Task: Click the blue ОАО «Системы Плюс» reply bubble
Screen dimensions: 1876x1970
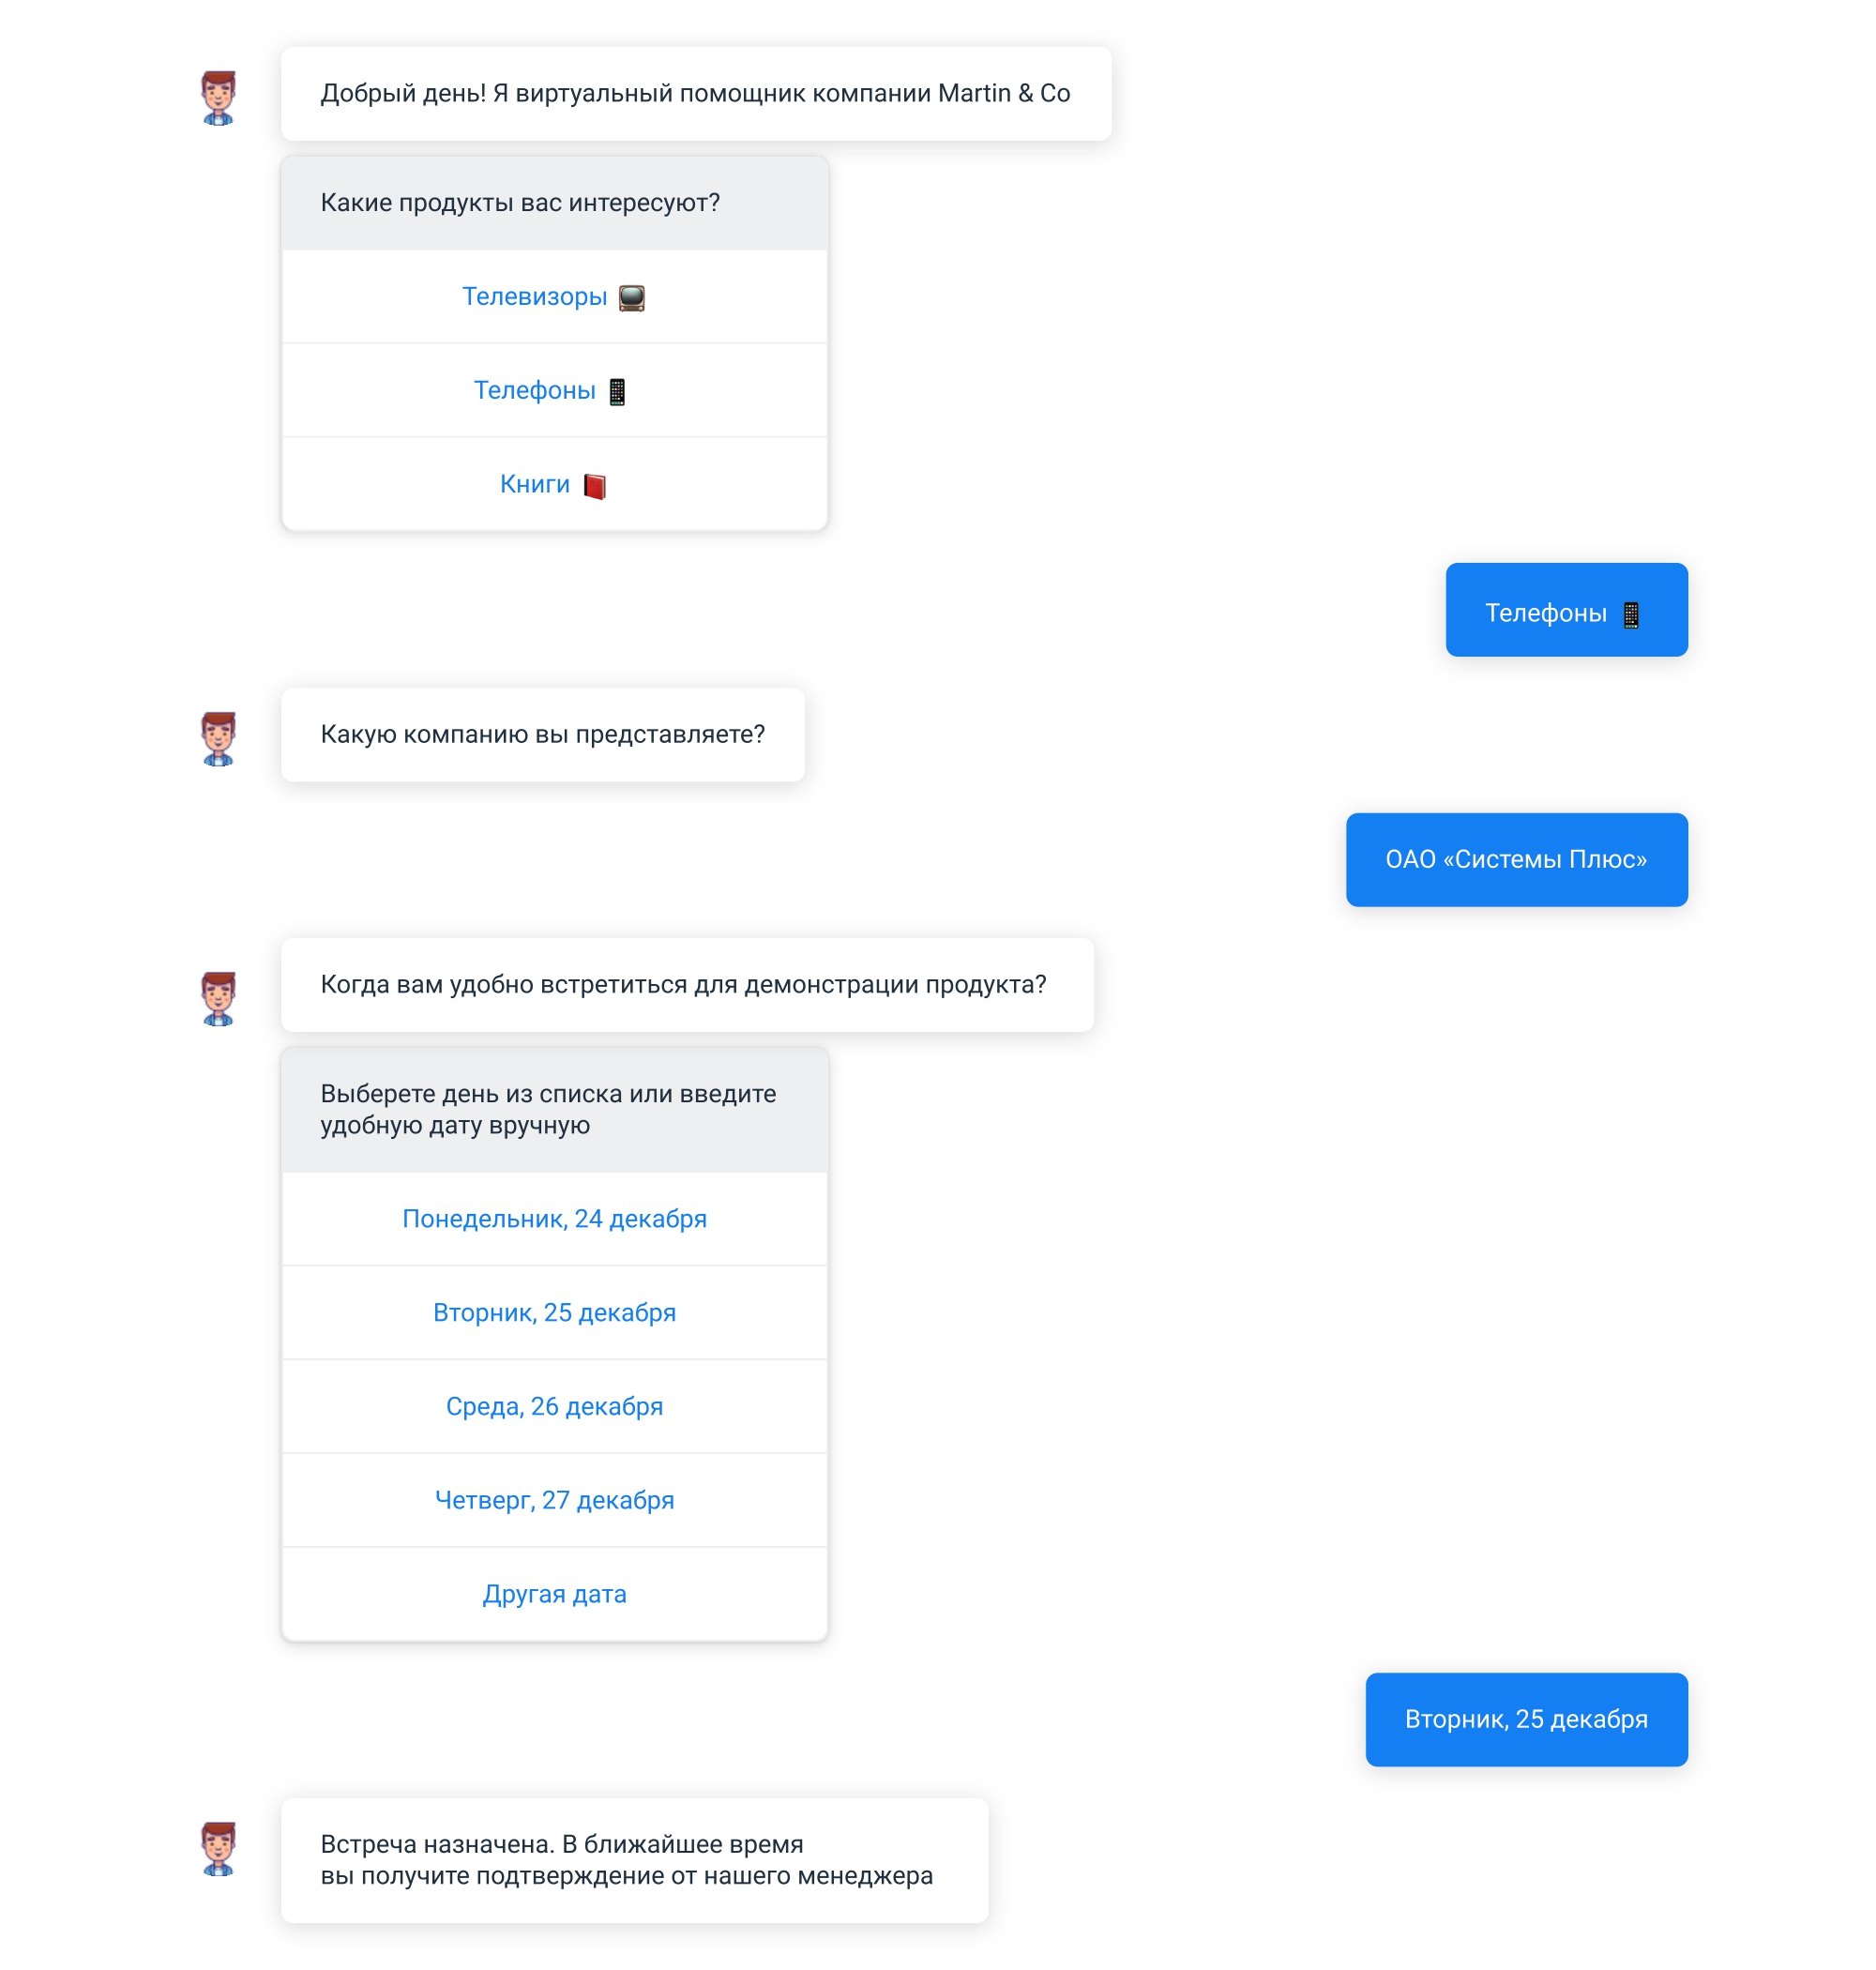Action: (x=1517, y=860)
